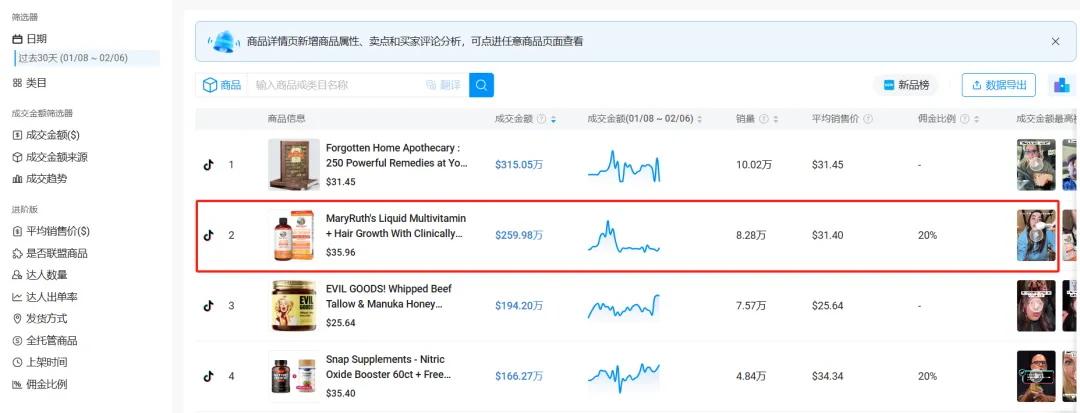Screen dimensions: 1080x413
Task: Open the 成交金额($) filter
Action: coord(45,135)
